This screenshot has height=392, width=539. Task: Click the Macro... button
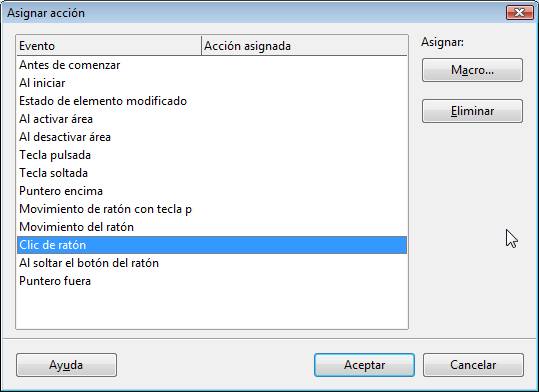click(472, 70)
